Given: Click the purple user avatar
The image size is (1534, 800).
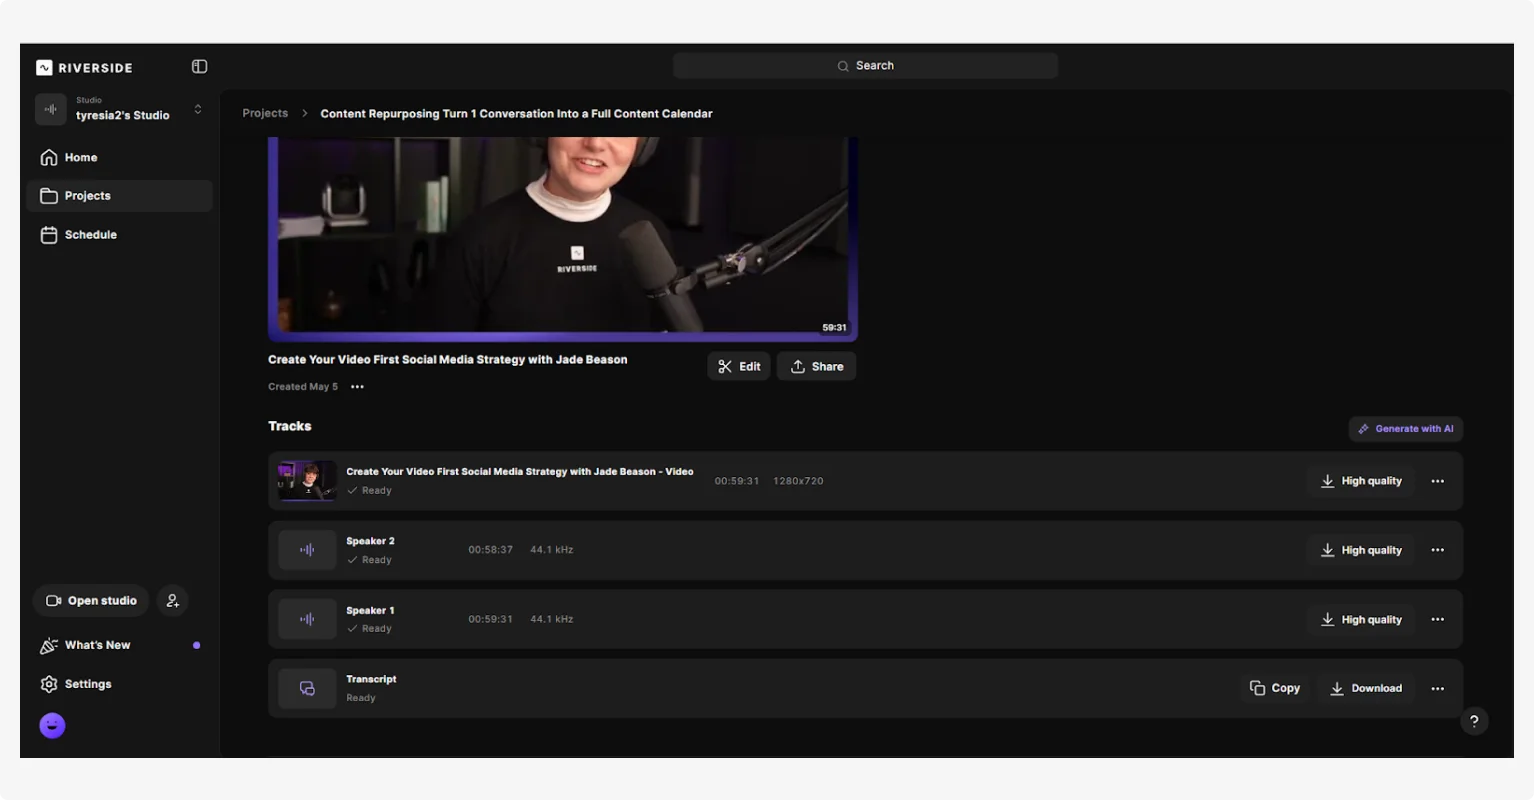Looking at the screenshot, I should pos(52,726).
